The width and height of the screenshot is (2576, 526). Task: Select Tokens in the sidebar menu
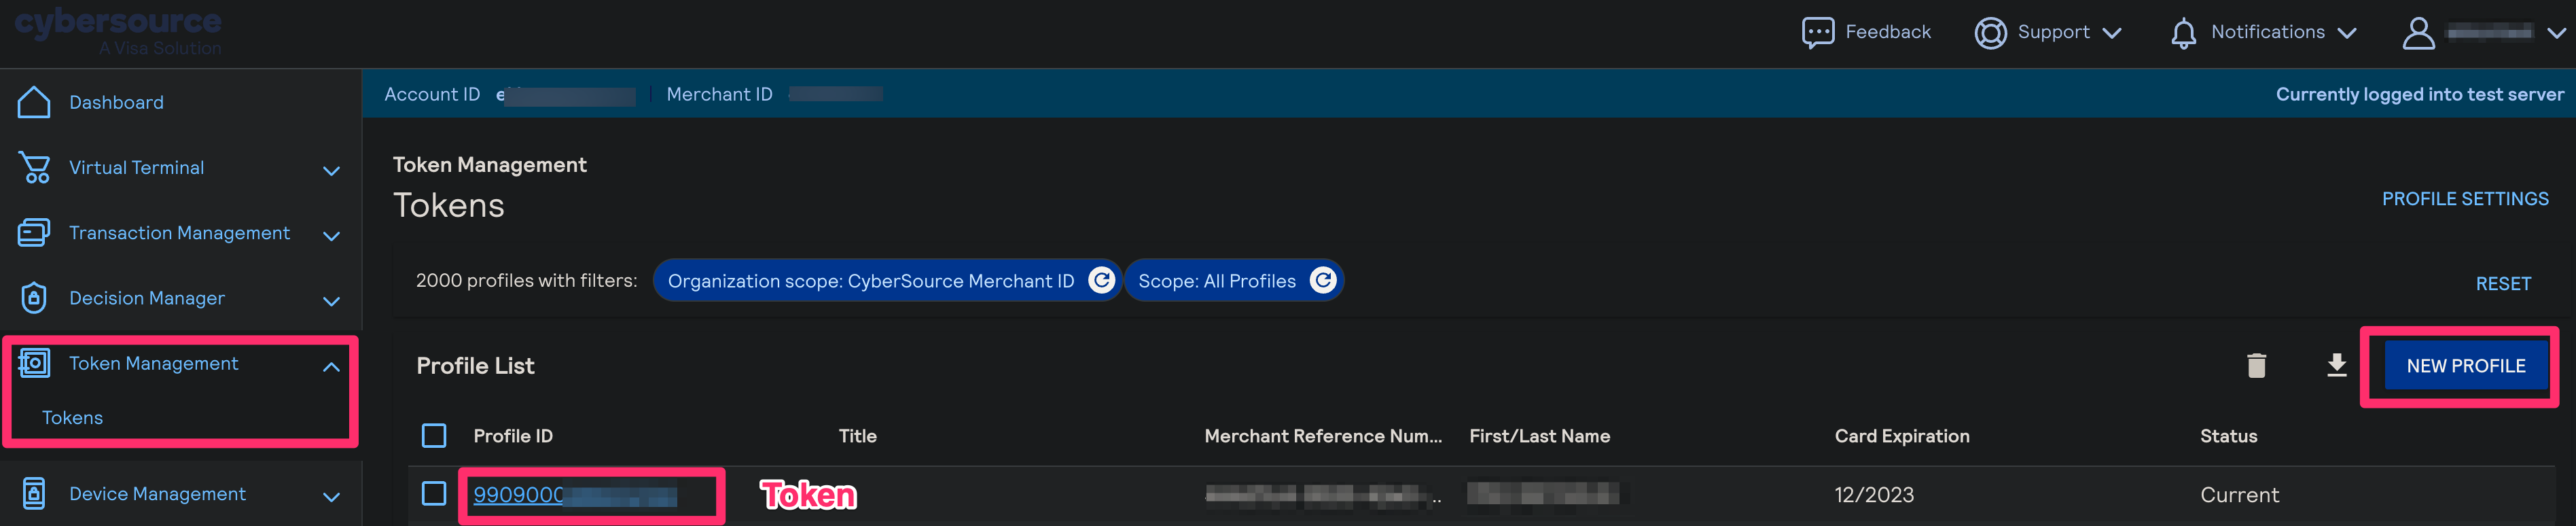click(72, 417)
